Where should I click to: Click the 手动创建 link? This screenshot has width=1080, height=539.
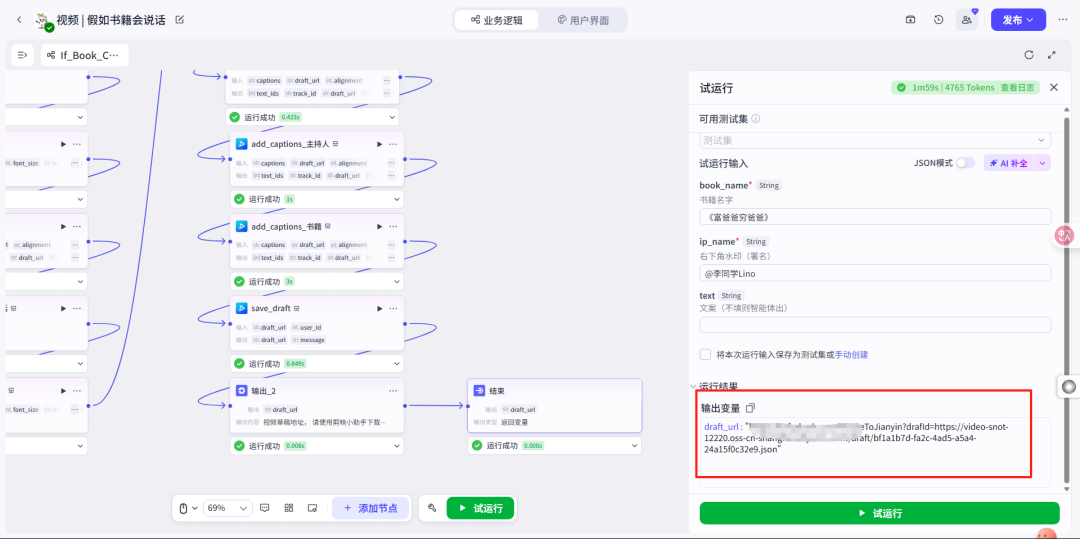click(851, 355)
